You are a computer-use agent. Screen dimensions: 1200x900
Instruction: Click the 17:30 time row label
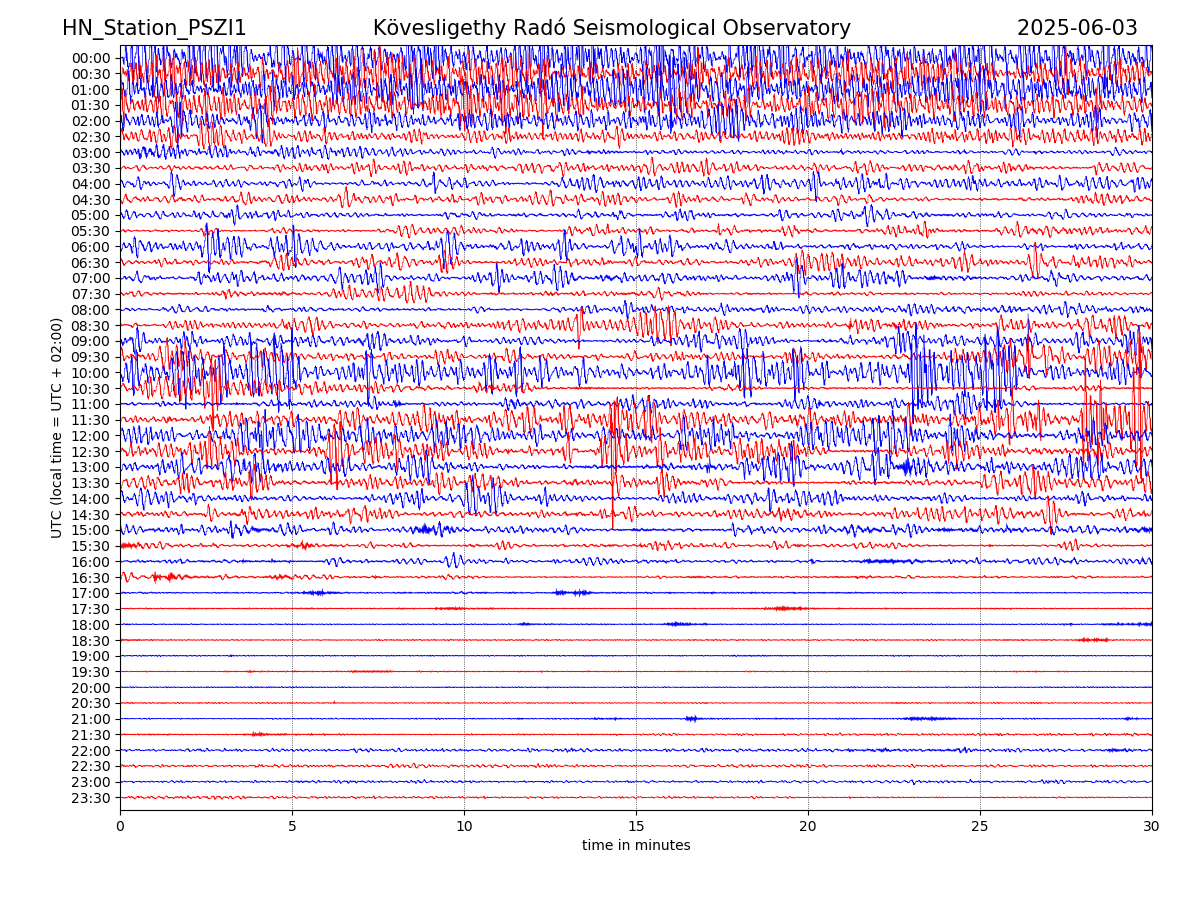[90, 609]
